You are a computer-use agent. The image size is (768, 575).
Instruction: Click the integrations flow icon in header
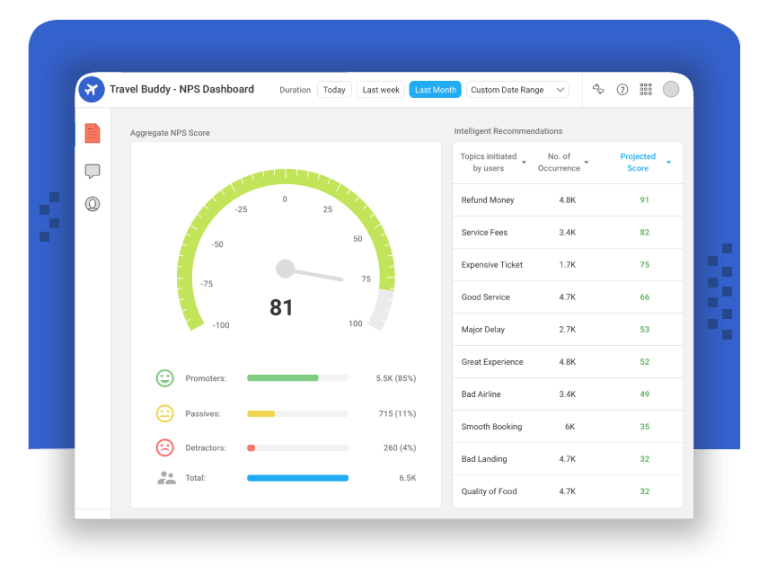(598, 89)
